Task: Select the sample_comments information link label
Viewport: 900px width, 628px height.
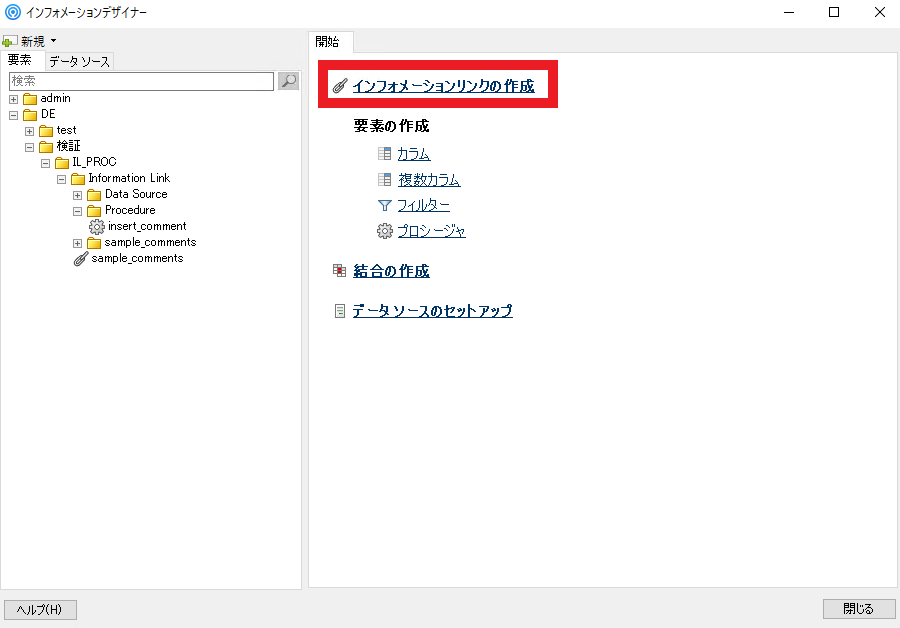Action: [137, 258]
